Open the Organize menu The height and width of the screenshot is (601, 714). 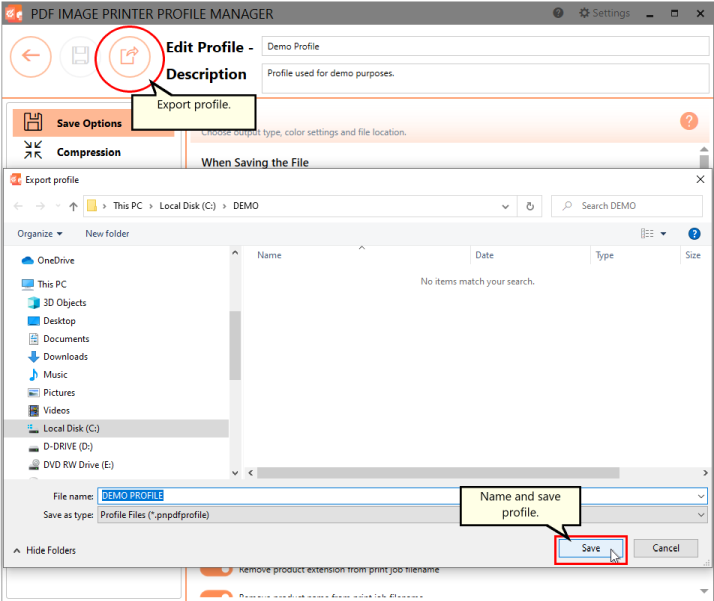point(40,234)
